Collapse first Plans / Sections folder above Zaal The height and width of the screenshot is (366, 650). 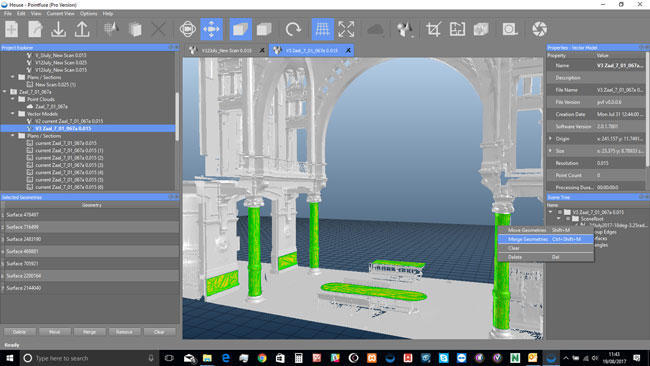point(12,77)
